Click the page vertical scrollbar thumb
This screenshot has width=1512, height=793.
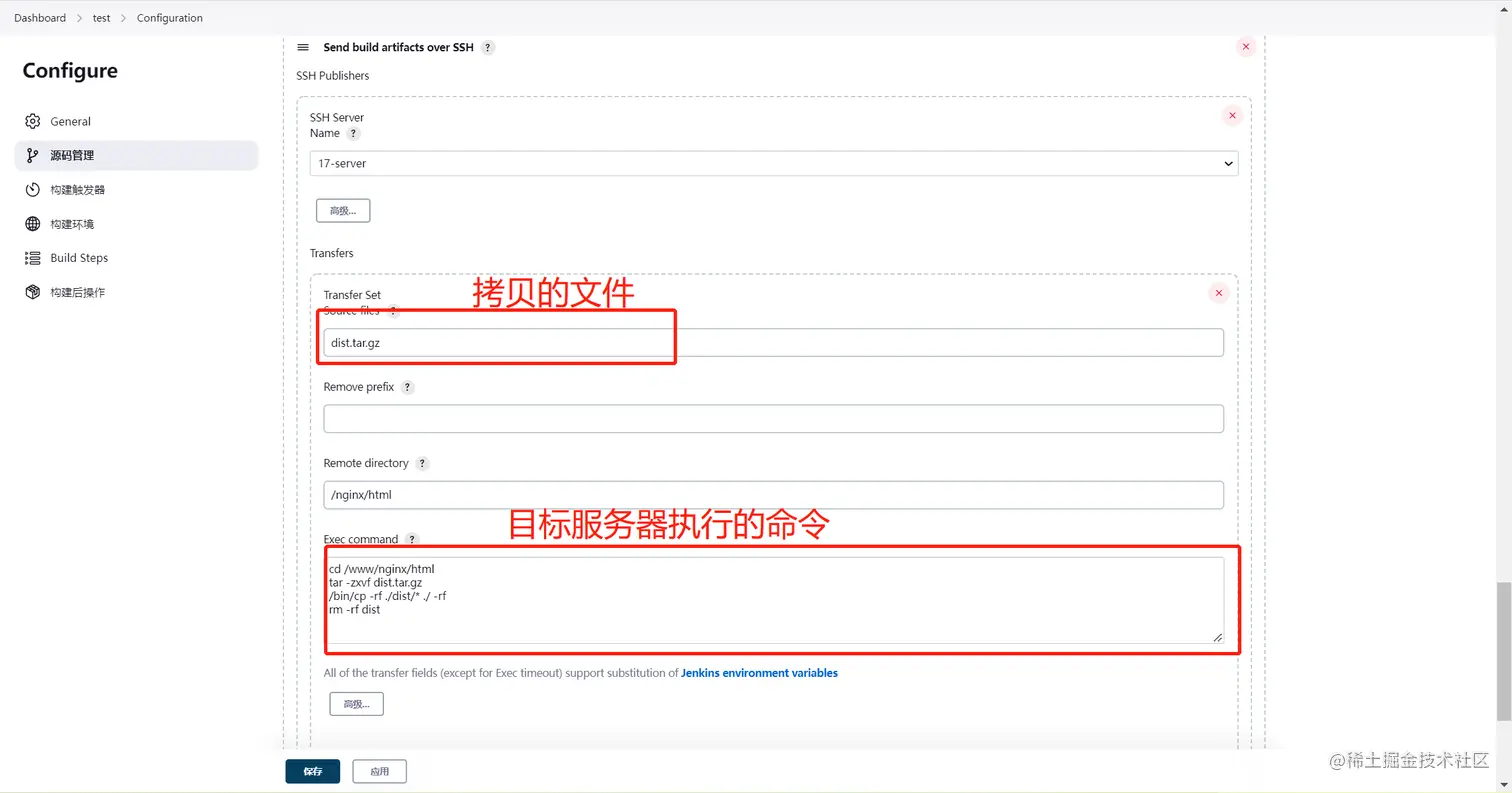pyautogui.click(x=1504, y=650)
